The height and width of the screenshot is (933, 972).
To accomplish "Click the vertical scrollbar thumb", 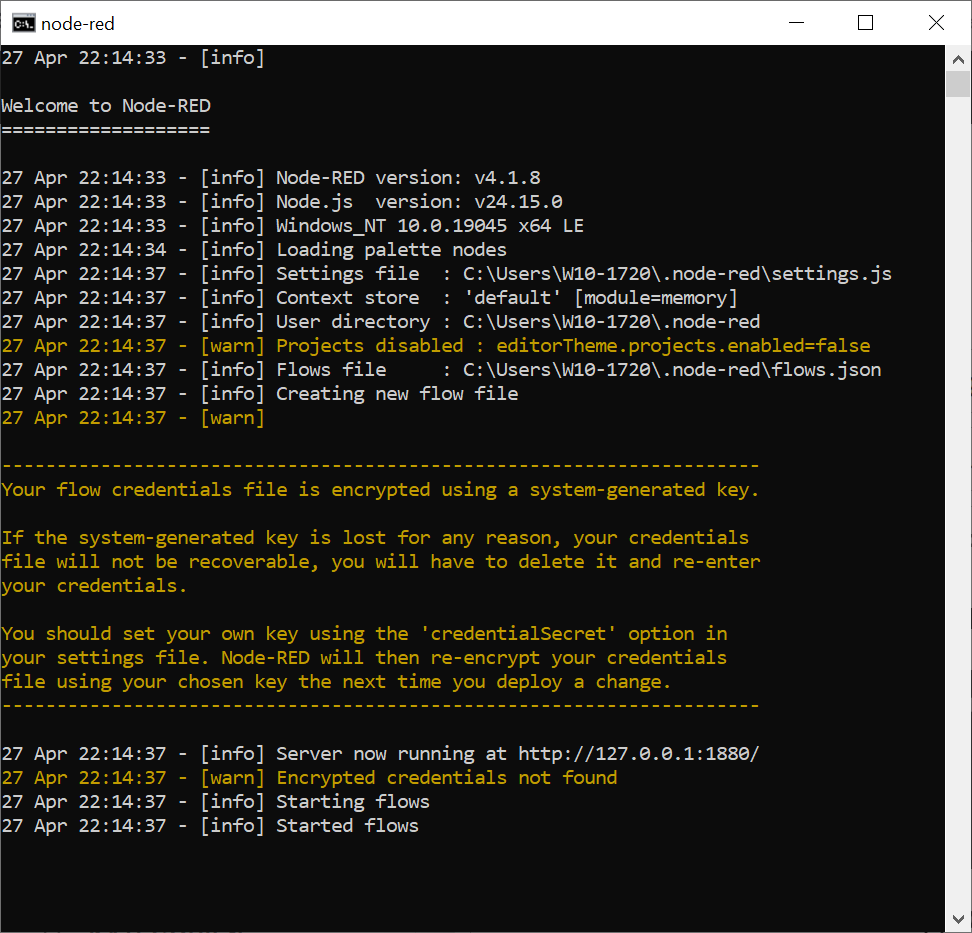I will pos(958,84).
